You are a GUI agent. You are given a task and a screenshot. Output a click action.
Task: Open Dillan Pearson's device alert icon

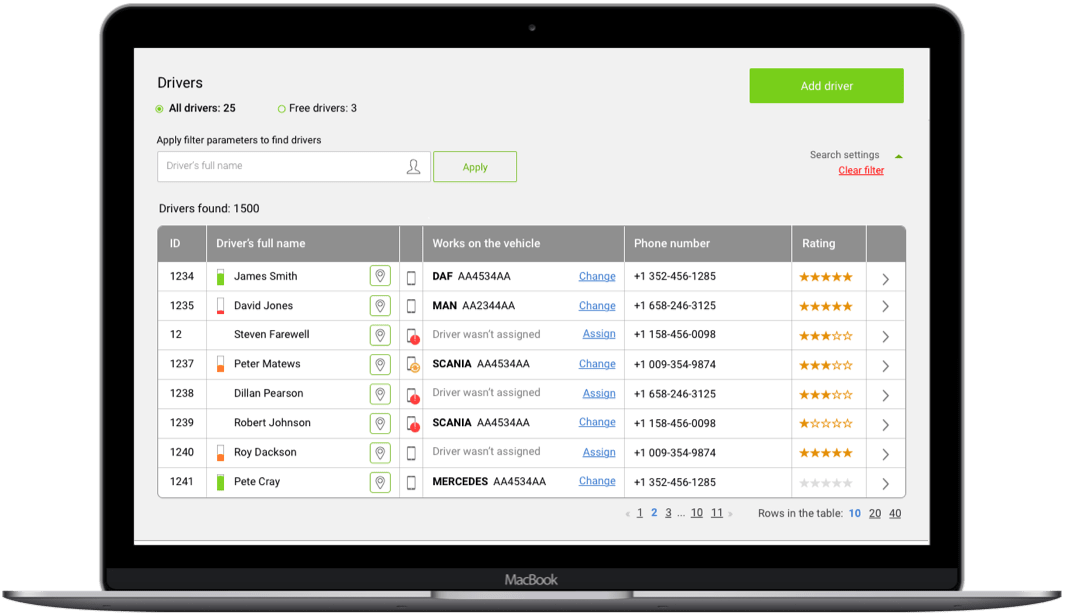(x=413, y=395)
